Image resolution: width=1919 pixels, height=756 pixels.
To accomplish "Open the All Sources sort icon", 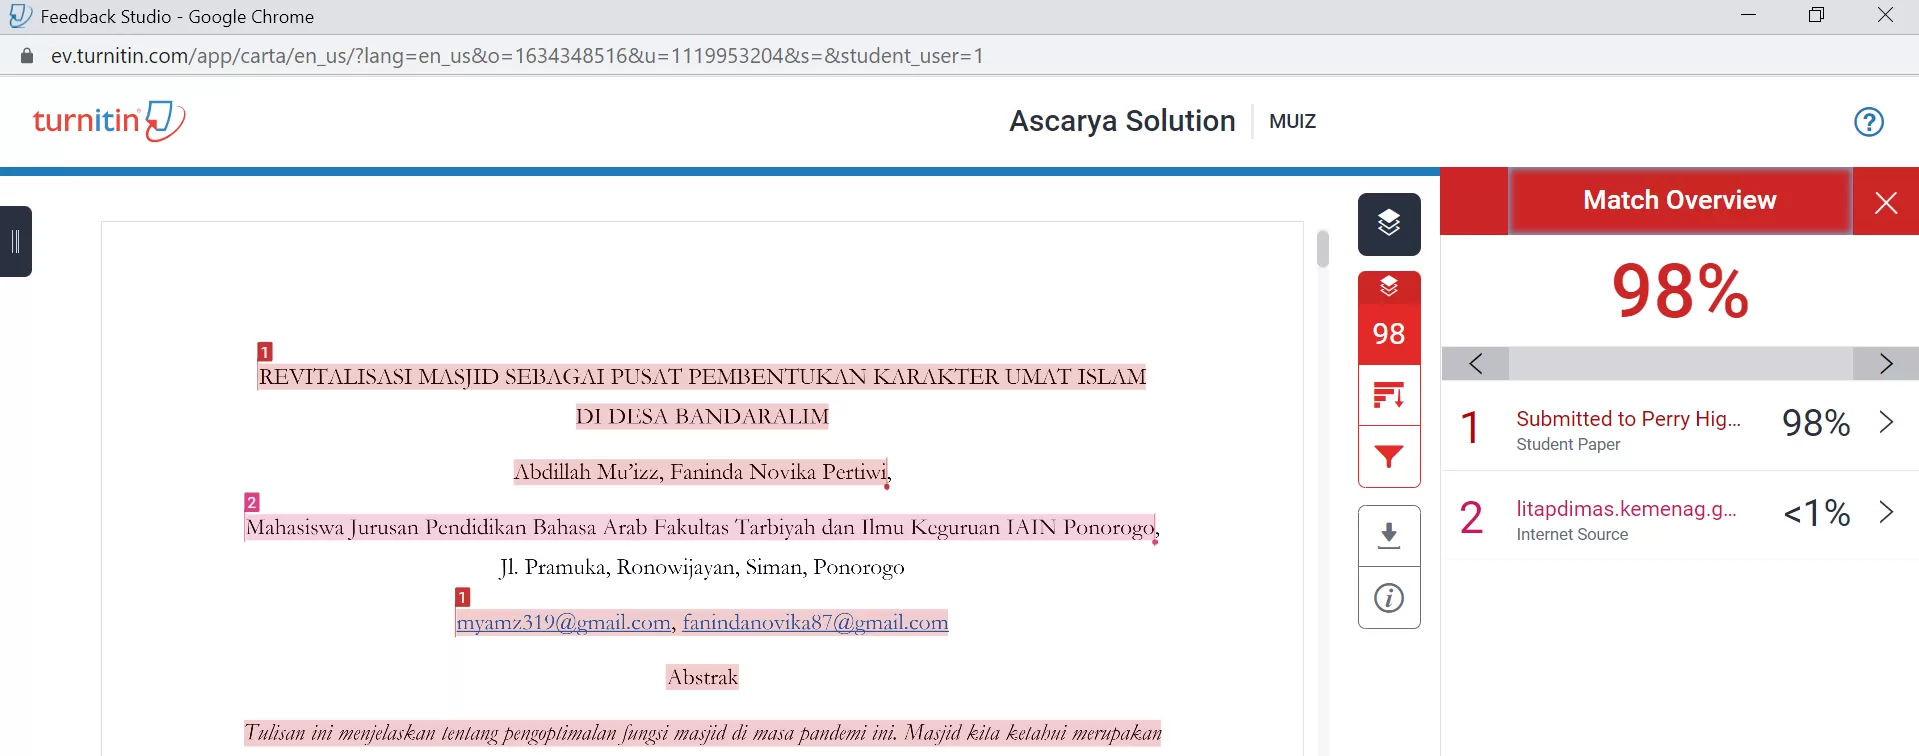I will coord(1388,396).
